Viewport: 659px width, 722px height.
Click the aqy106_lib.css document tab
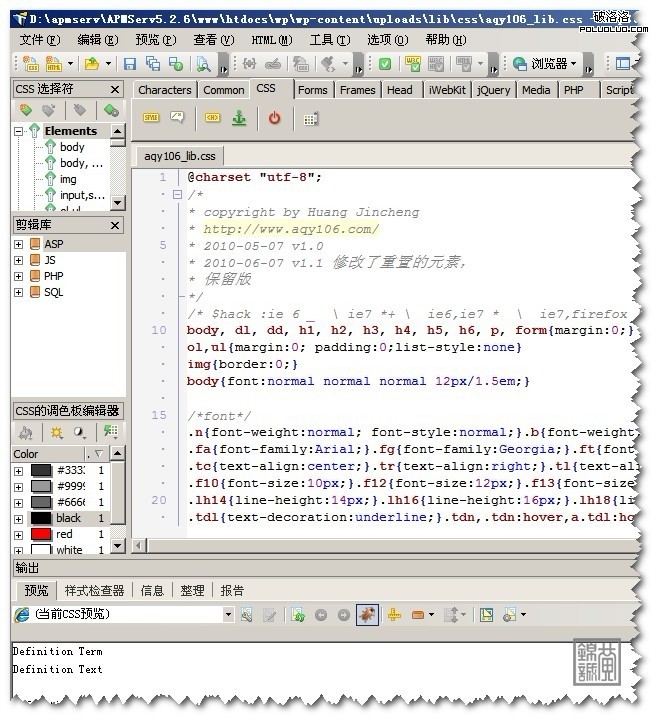pyautogui.click(x=179, y=157)
